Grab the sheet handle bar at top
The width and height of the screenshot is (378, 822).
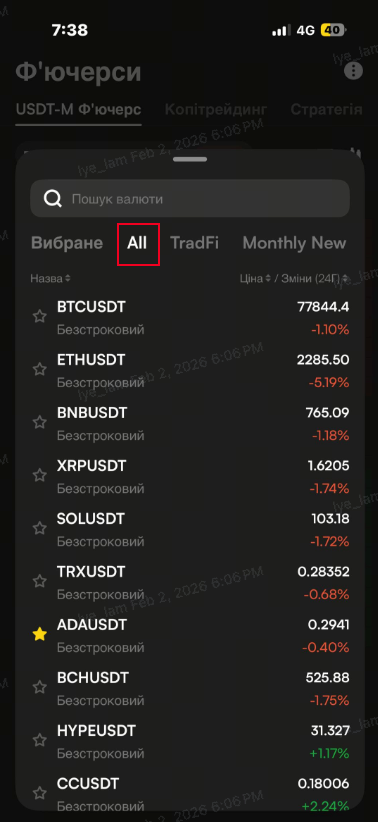190,159
